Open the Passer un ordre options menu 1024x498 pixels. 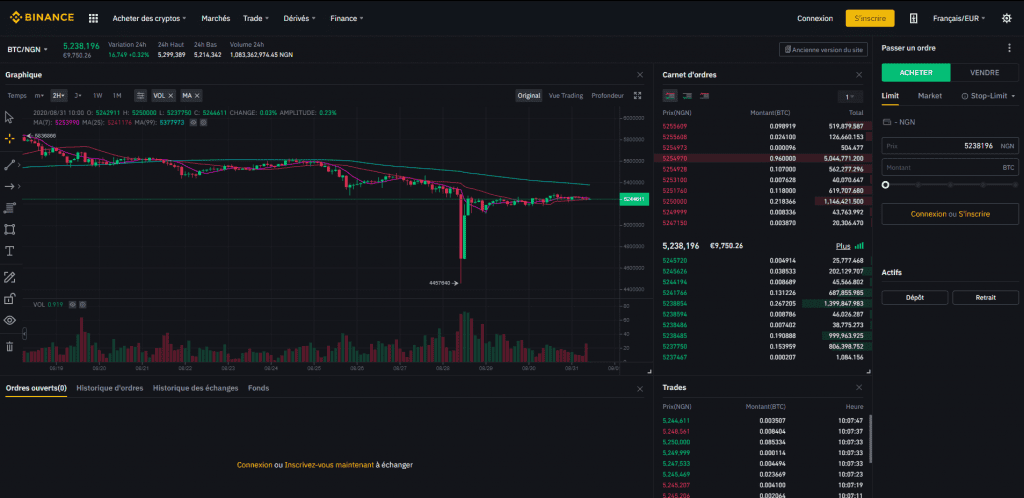(1010, 48)
